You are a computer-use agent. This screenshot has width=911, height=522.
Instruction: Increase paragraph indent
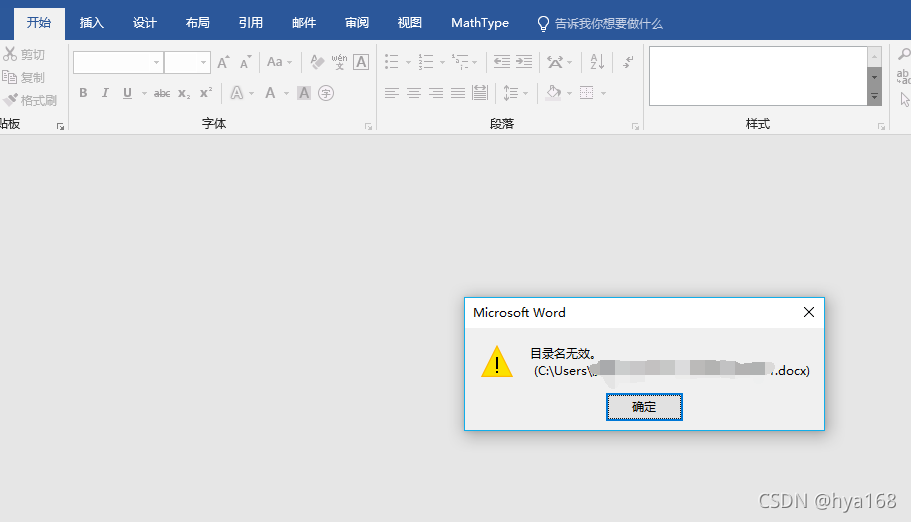(x=523, y=62)
